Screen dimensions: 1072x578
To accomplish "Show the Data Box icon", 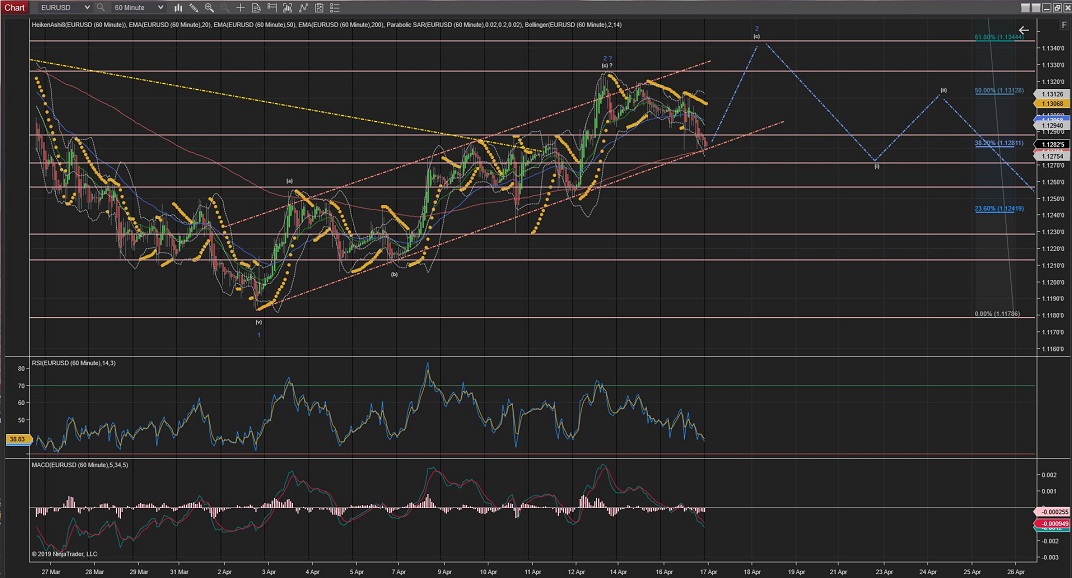I will coord(256,7).
